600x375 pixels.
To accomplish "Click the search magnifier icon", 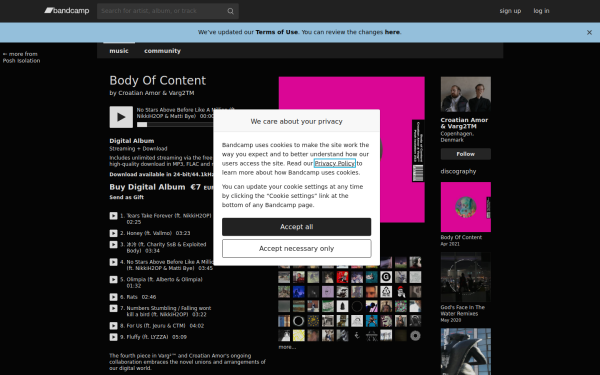I will pyautogui.click(x=230, y=11).
